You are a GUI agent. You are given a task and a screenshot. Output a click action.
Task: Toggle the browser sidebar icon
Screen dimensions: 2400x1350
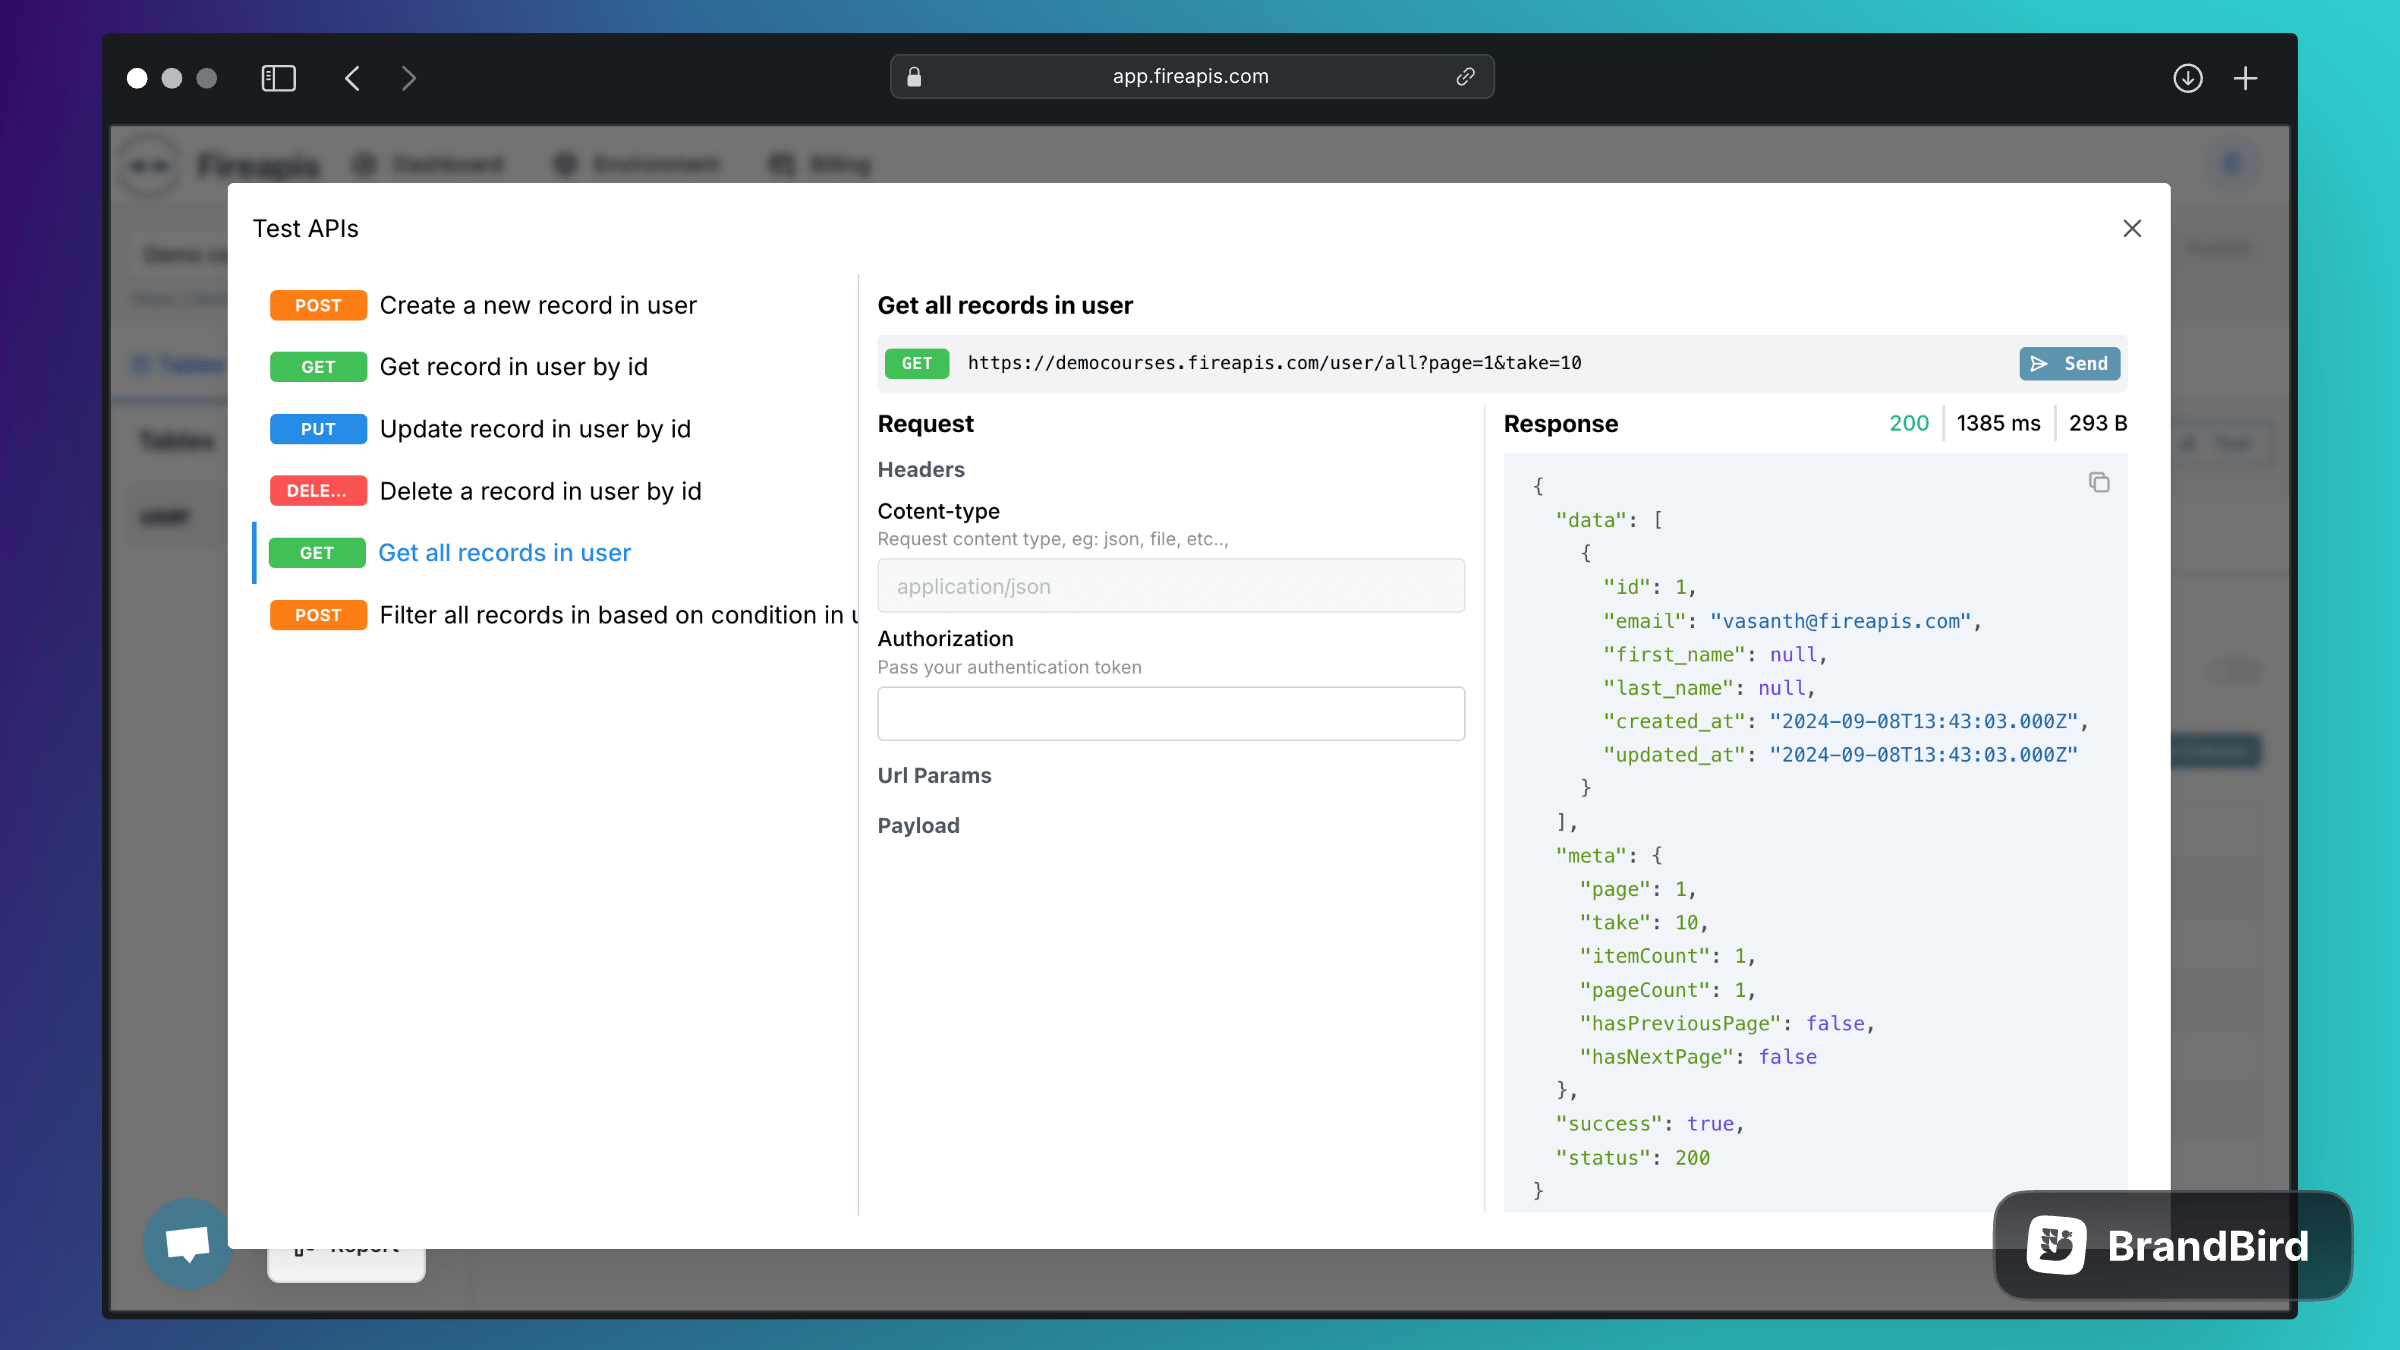click(278, 78)
